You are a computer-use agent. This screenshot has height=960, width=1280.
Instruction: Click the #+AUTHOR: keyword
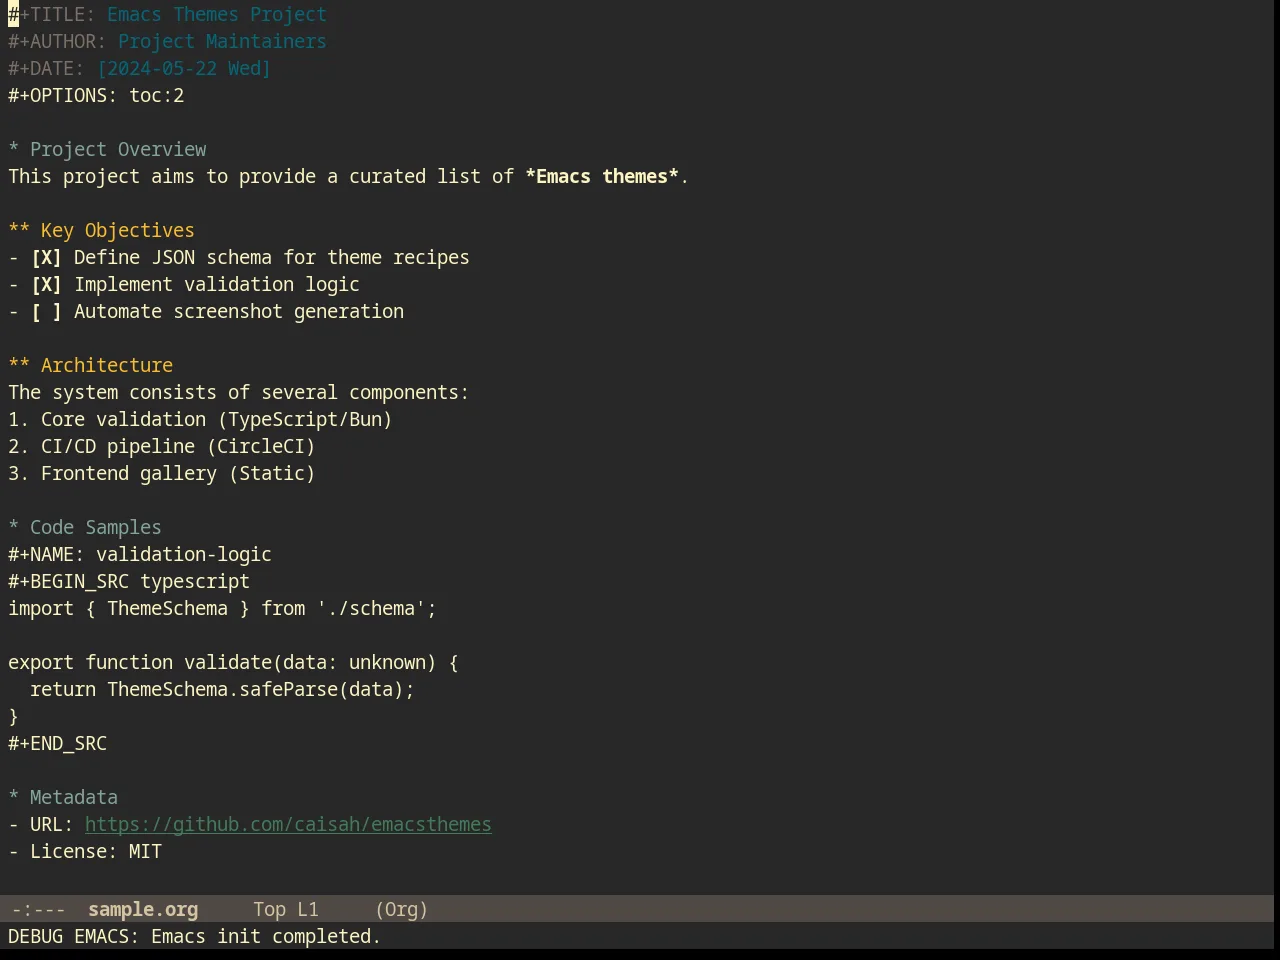coord(57,42)
